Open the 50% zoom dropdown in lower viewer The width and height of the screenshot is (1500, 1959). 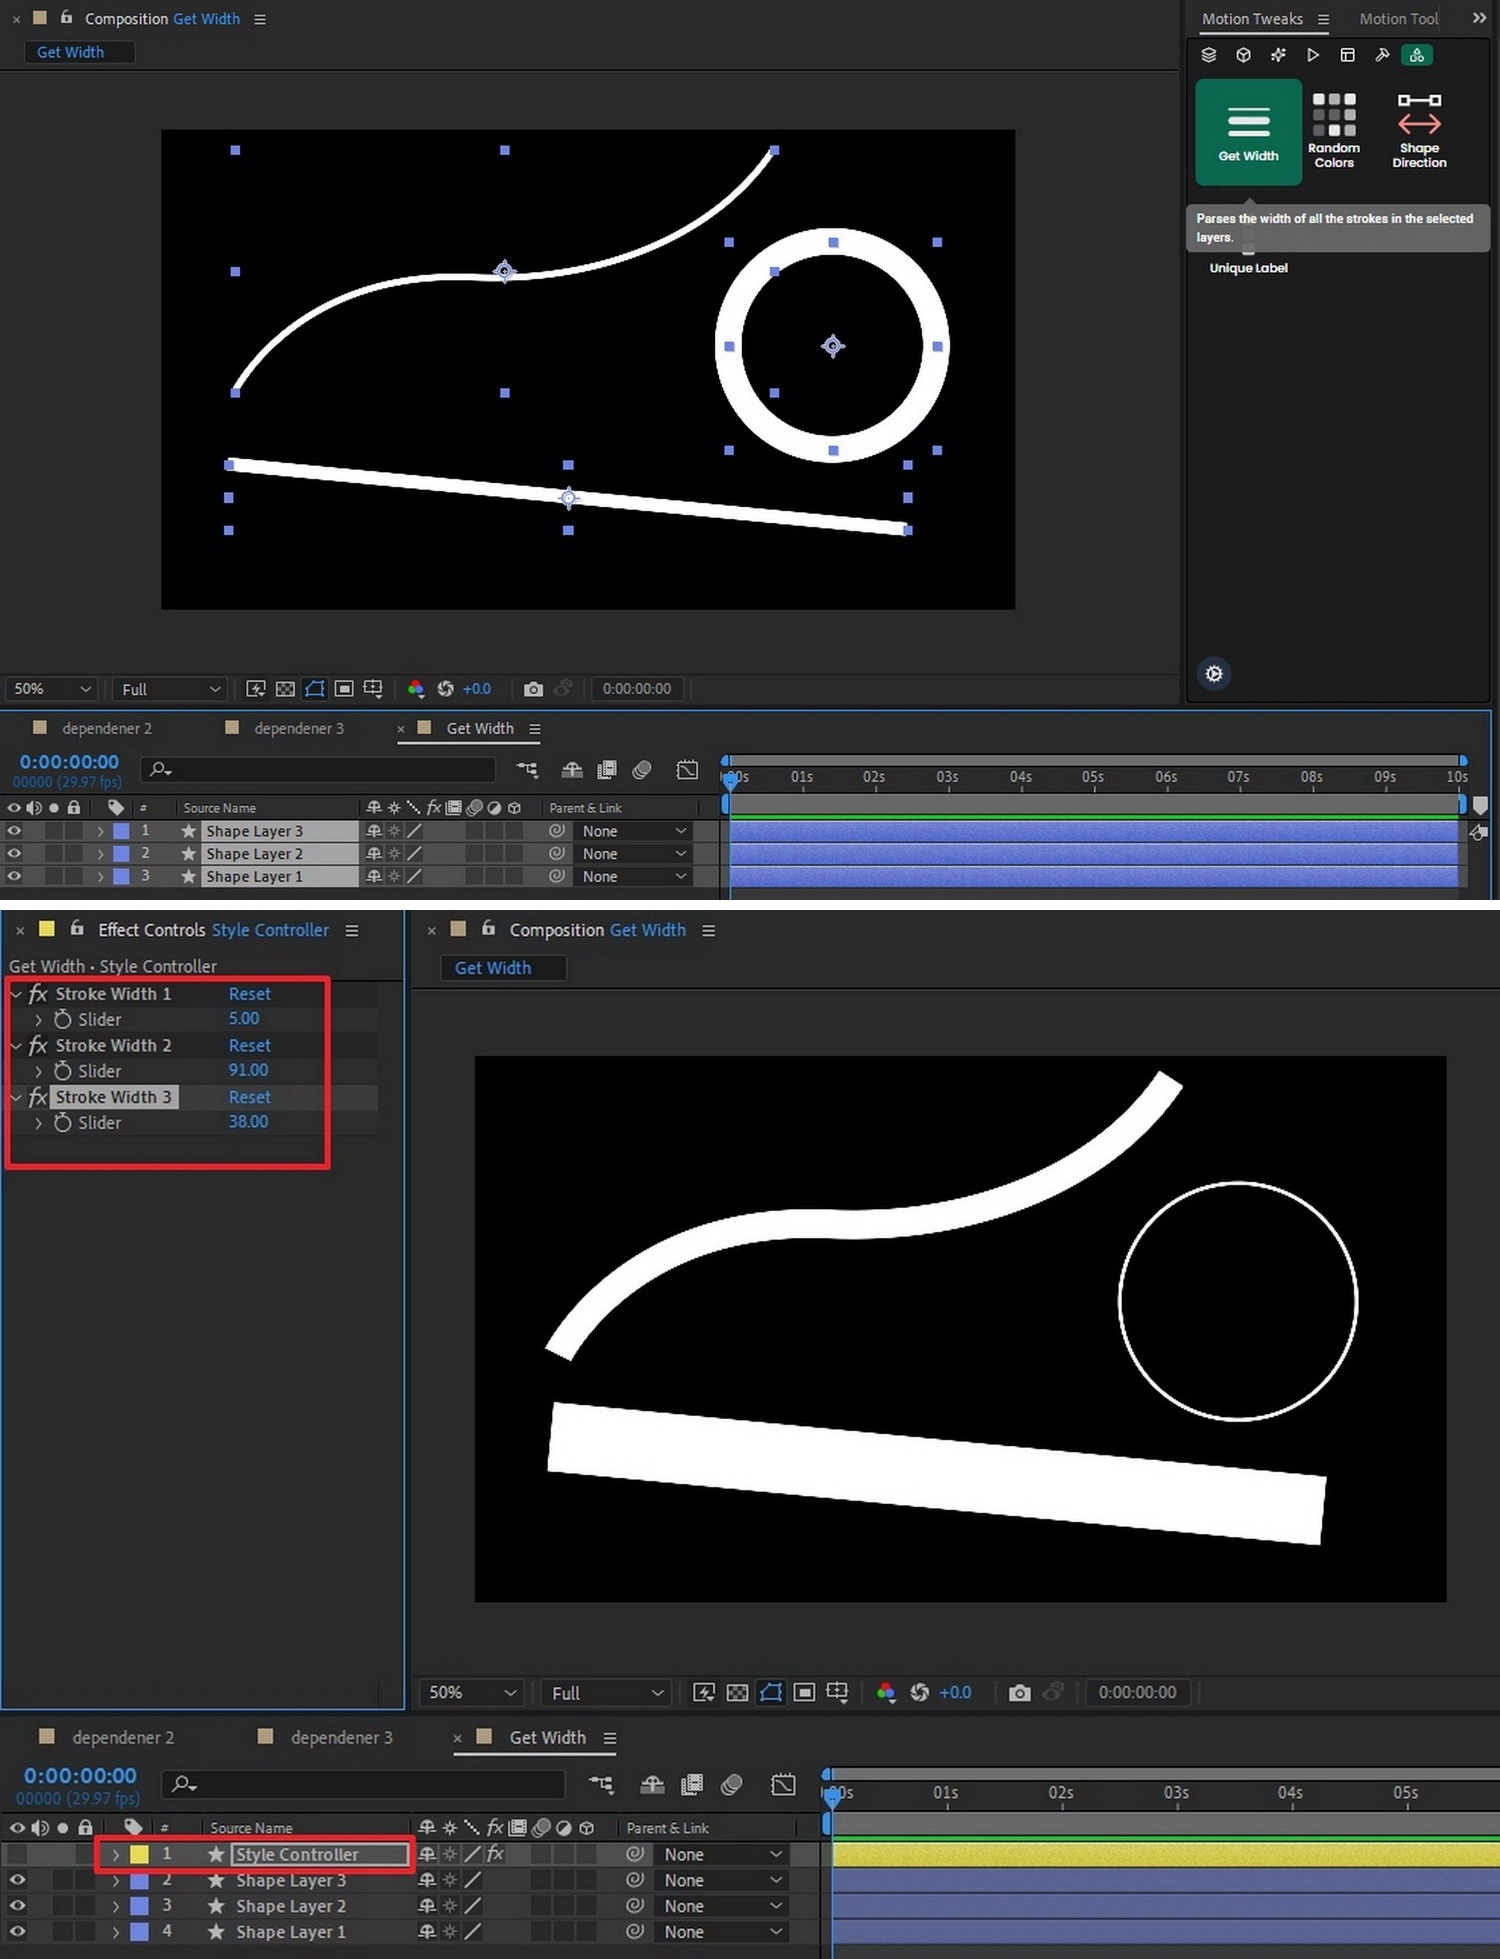tap(472, 1692)
